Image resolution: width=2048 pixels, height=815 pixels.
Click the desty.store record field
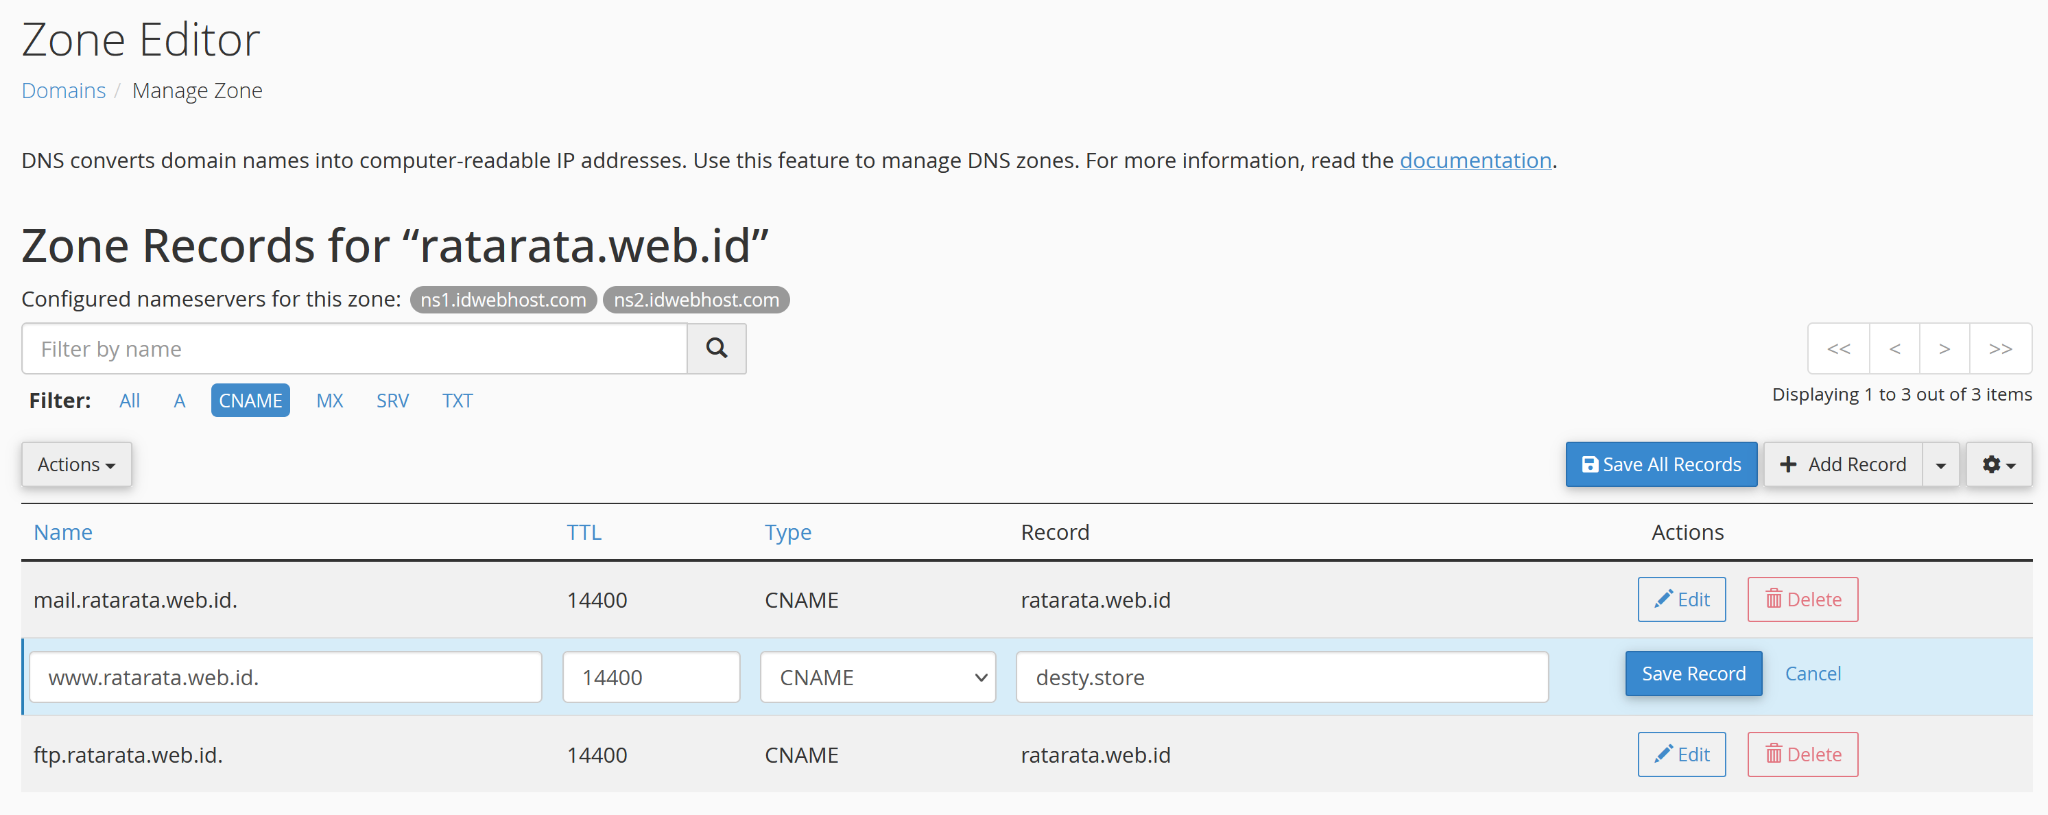(x=1282, y=677)
